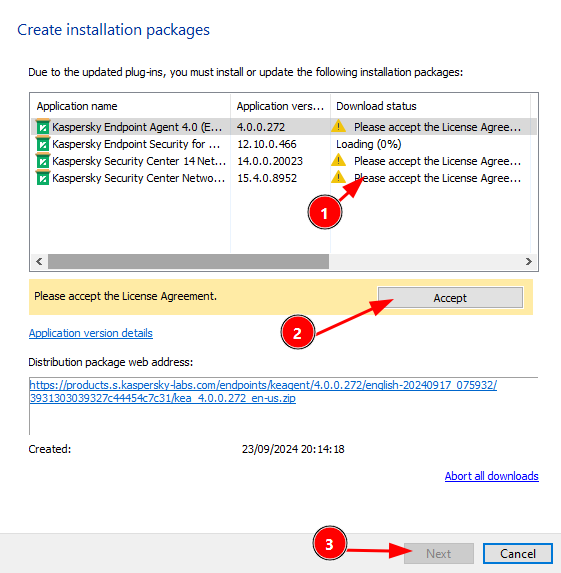Image resolution: width=561 pixels, height=573 pixels.
Task: Click the Abort all downloads link
Action: tap(491, 476)
